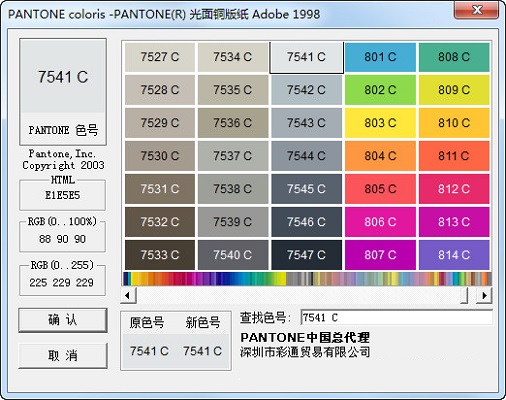Cancel with the 取消 button

pos(63,356)
